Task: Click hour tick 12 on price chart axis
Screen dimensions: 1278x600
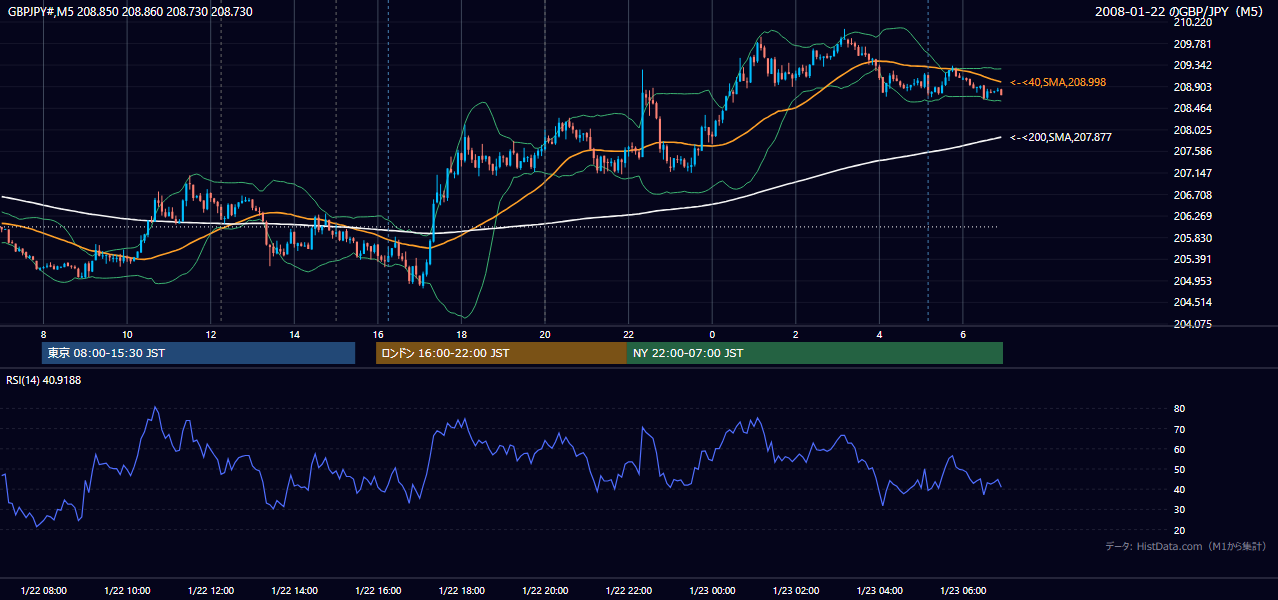Action: pos(211,334)
